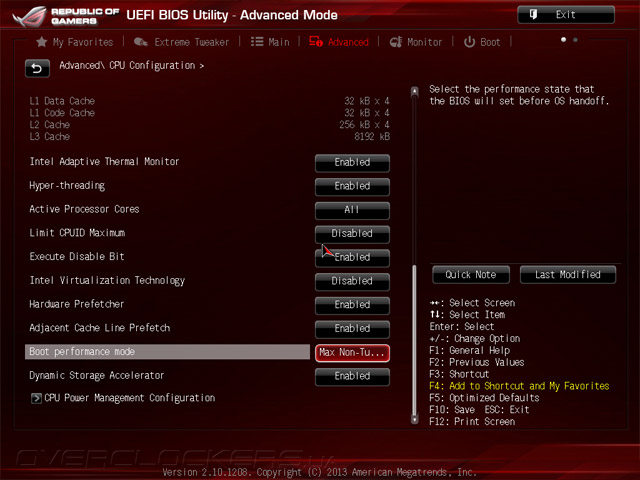Show Last Modified settings
Image resolution: width=640 pixels, height=480 pixels.
568,275
